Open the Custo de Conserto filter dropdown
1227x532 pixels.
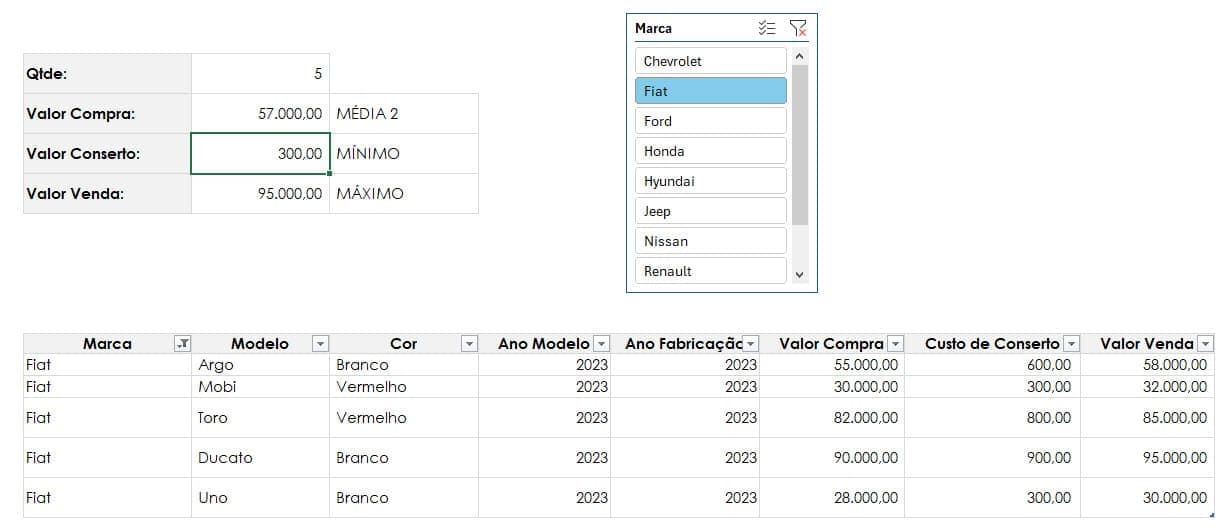pyautogui.click(x=1072, y=344)
